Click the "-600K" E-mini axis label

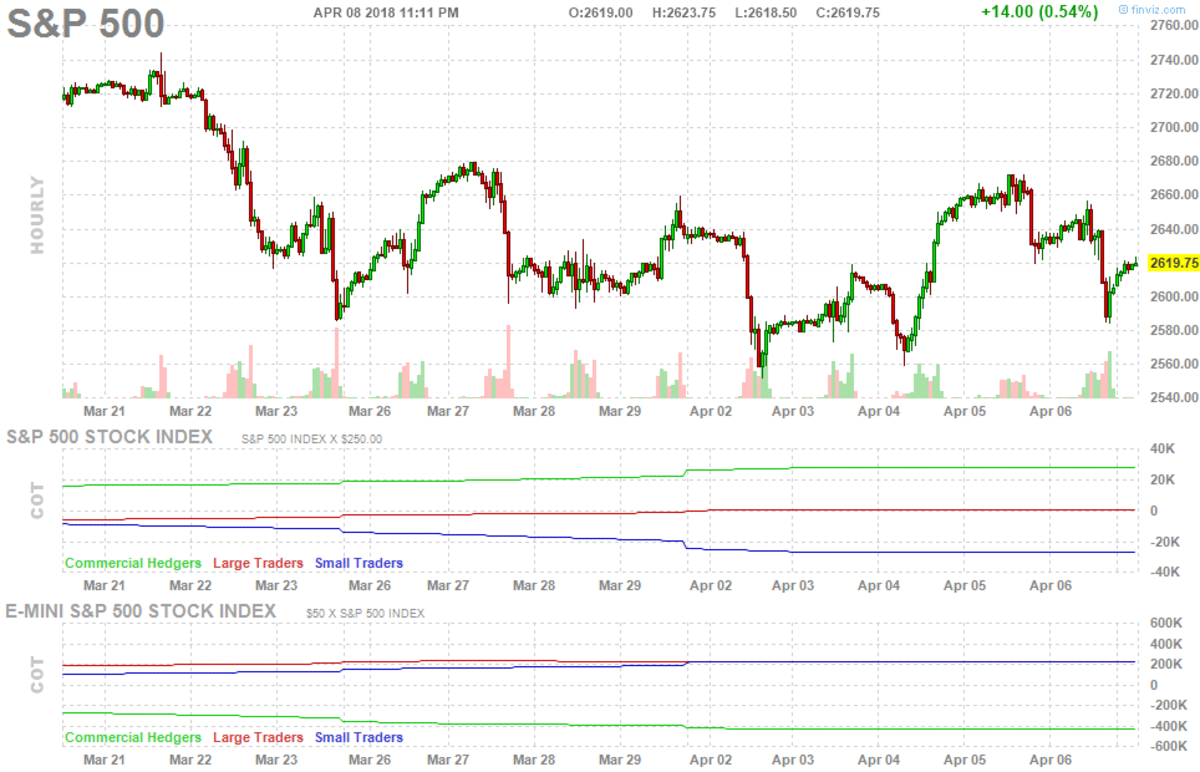(x=1169, y=747)
